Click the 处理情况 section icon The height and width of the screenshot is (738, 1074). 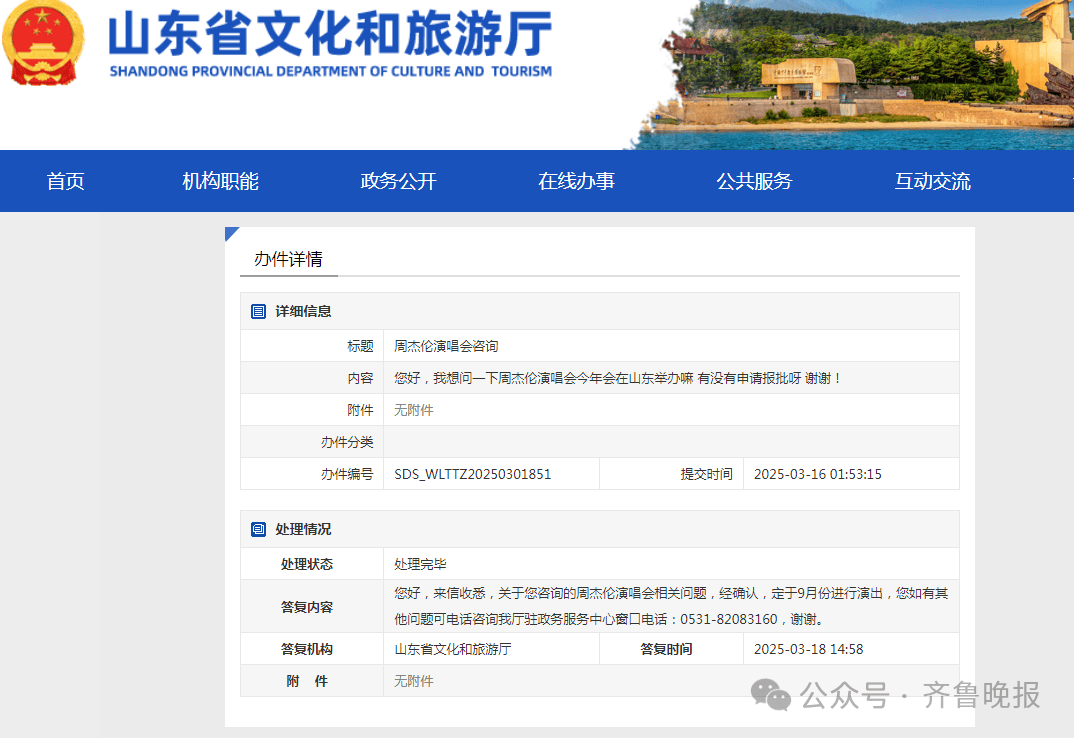[258, 530]
